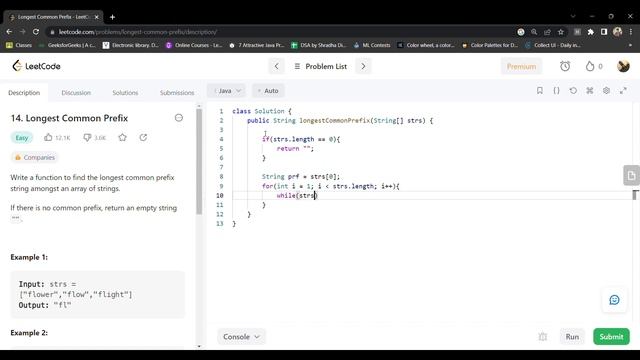
Task: Open the Problem List
Action: point(320,66)
